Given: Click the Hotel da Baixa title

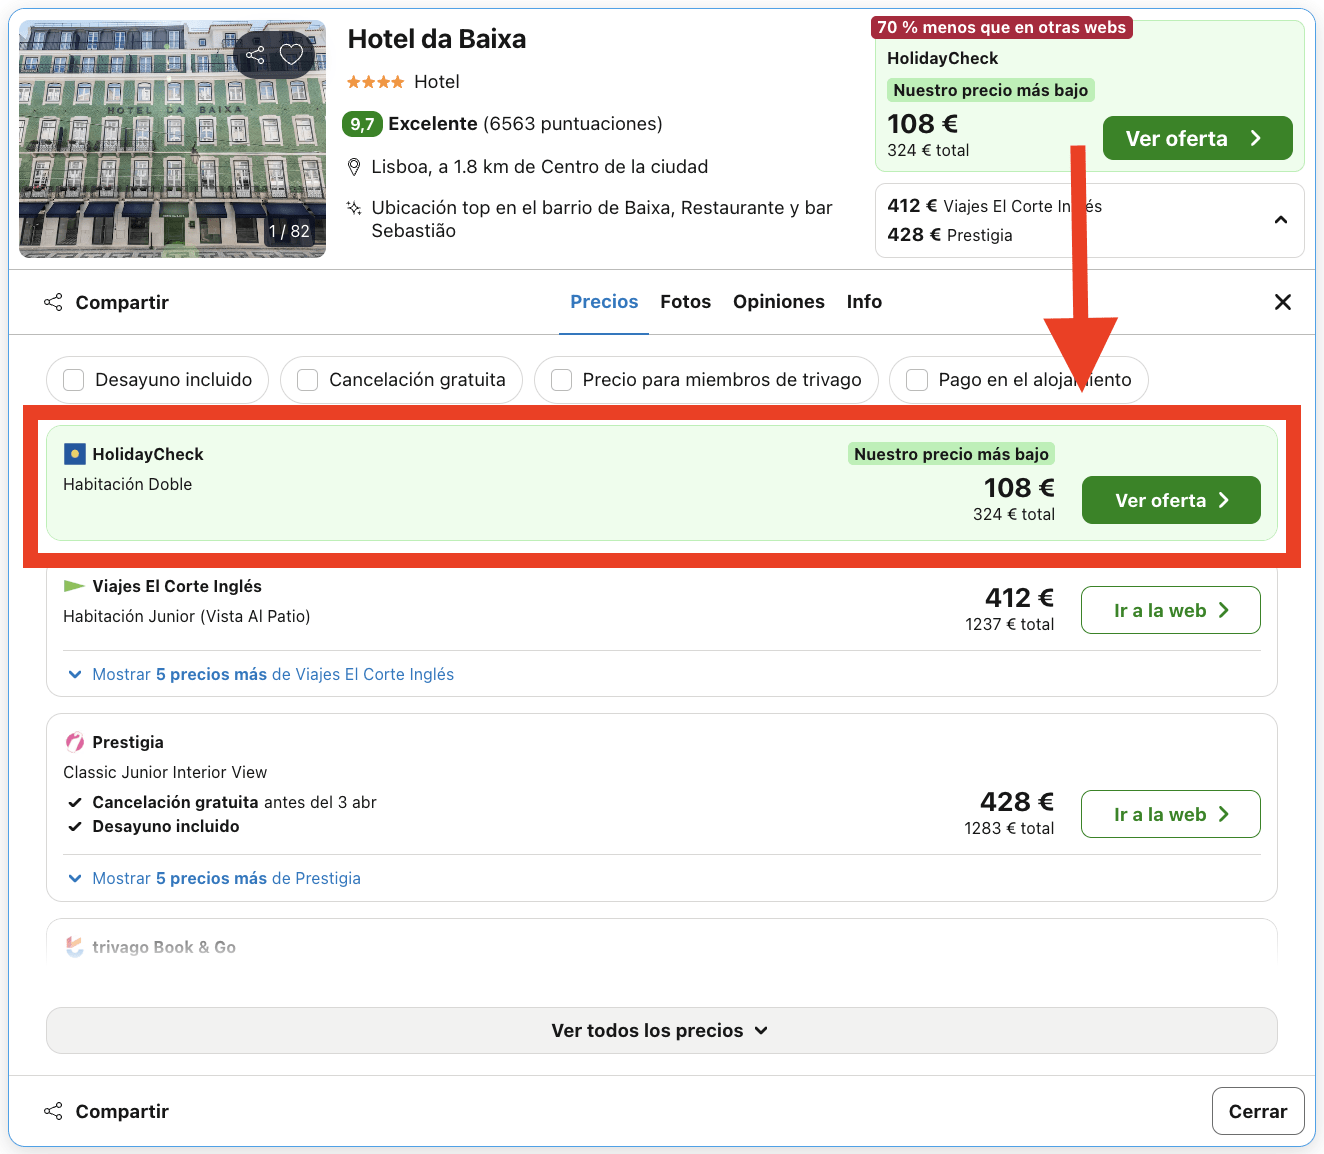Looking at the screenshot, I should 437,39.
